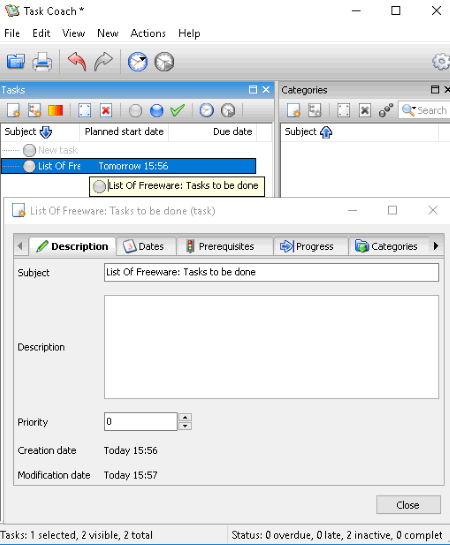Print using the printer toolbar icon
Screen dimensions: 450x545
[42, 62]
